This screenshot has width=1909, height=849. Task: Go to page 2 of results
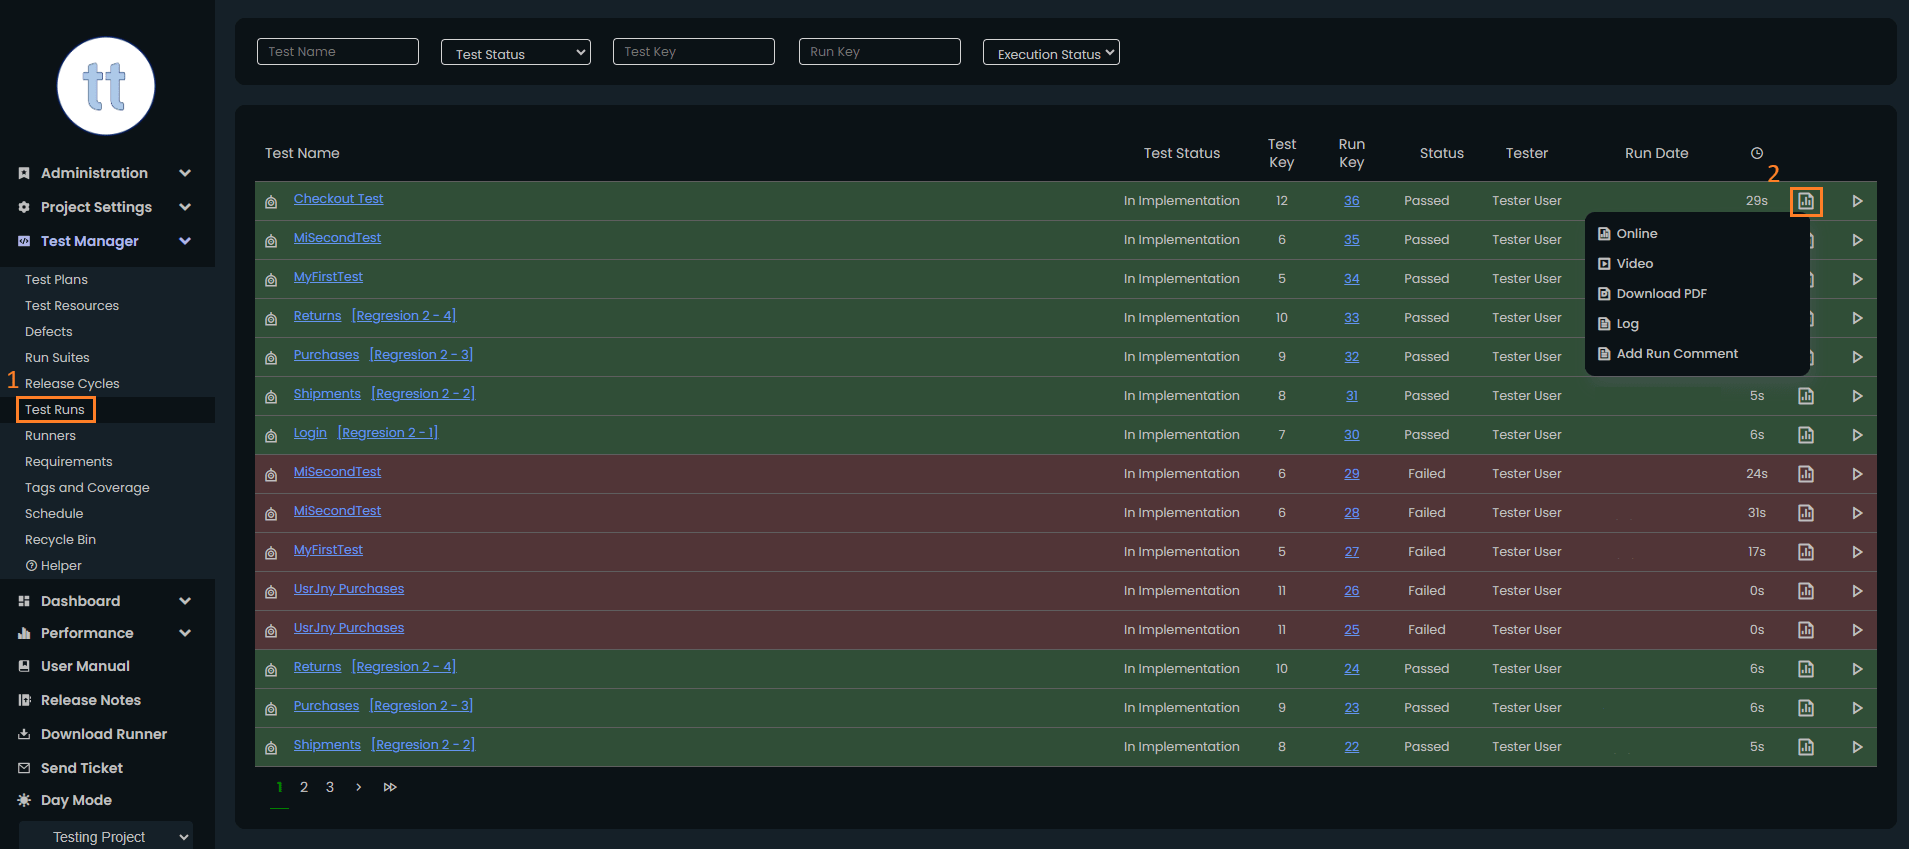304,787
